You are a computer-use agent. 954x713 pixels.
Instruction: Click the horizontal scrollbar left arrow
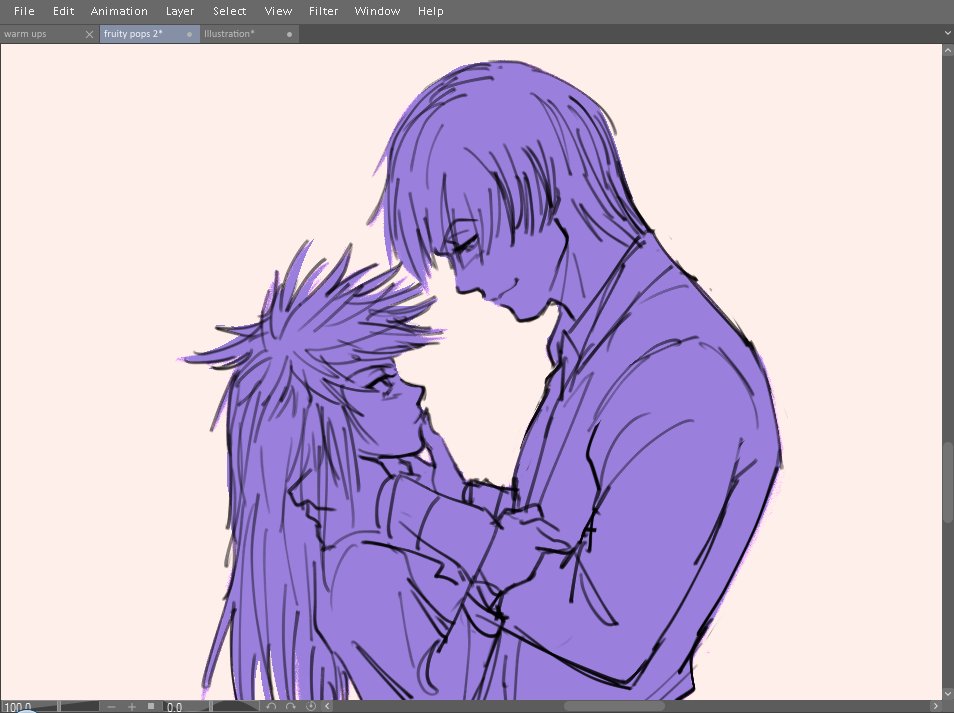coord(328,706)
